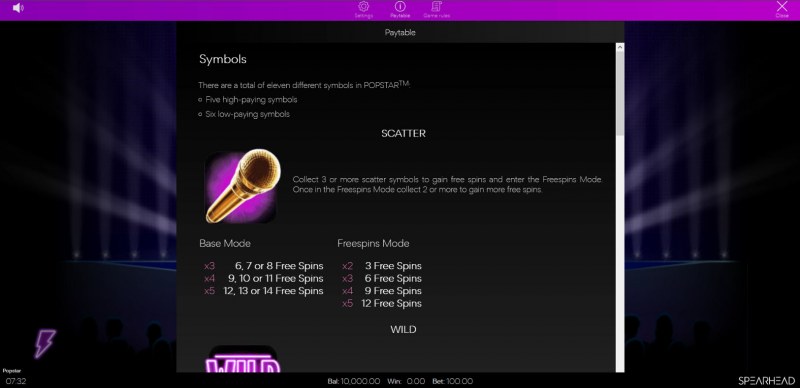Screen dimensions: 800x388
Task: Click '9, 10 or 11 Free Spins' row
Action: pos(263,278)
